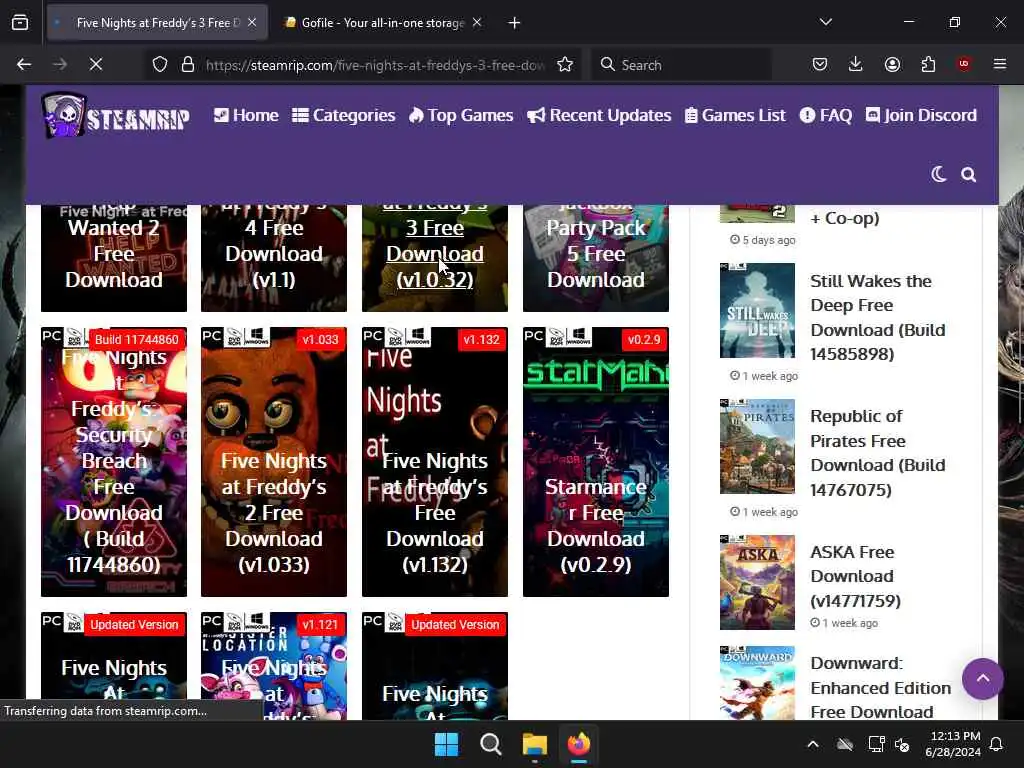This screenshot has height=768, width=1024.
Task: Click Firefox icon in the taskbar
Action: [579, 744]
